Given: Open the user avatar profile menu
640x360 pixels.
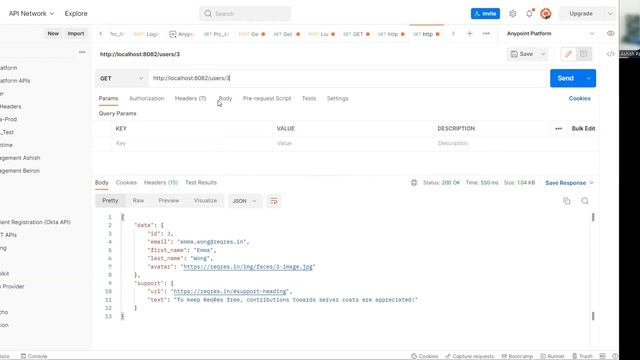Looking at the screenshot, I should [546, 13].
